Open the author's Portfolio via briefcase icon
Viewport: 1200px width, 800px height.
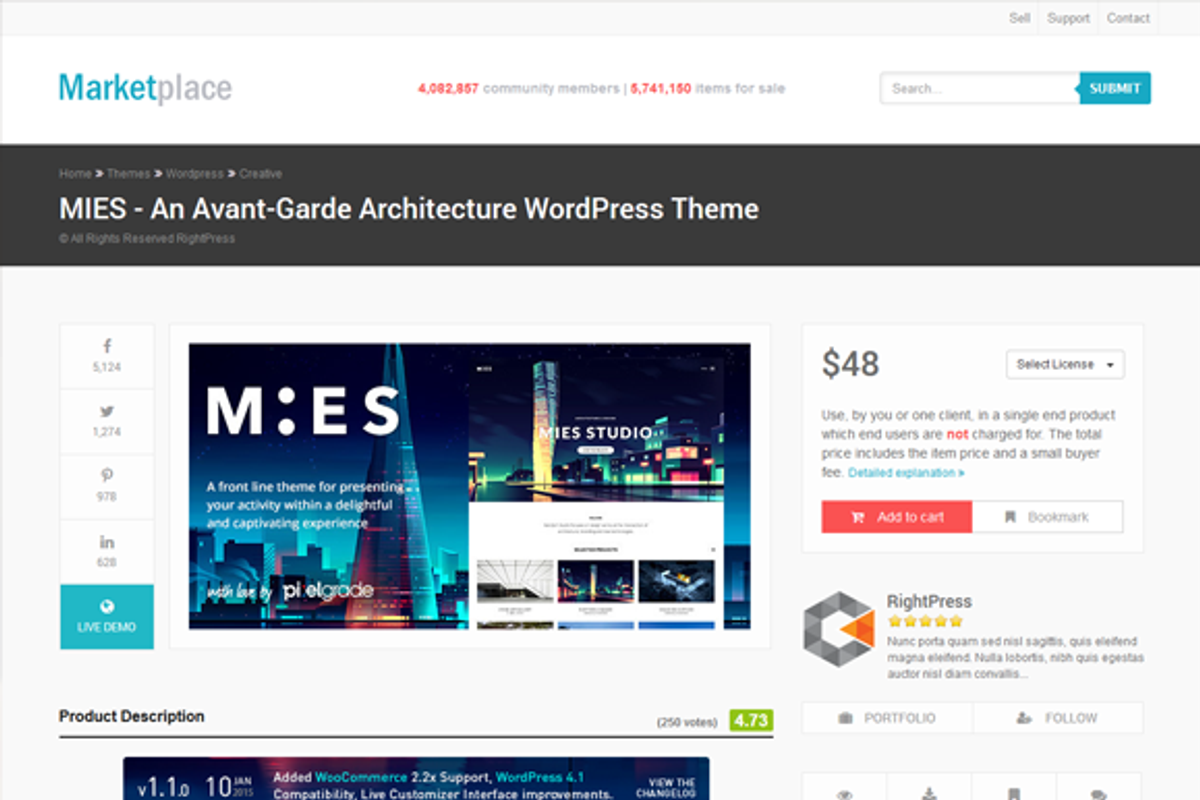tap(886, 717)
